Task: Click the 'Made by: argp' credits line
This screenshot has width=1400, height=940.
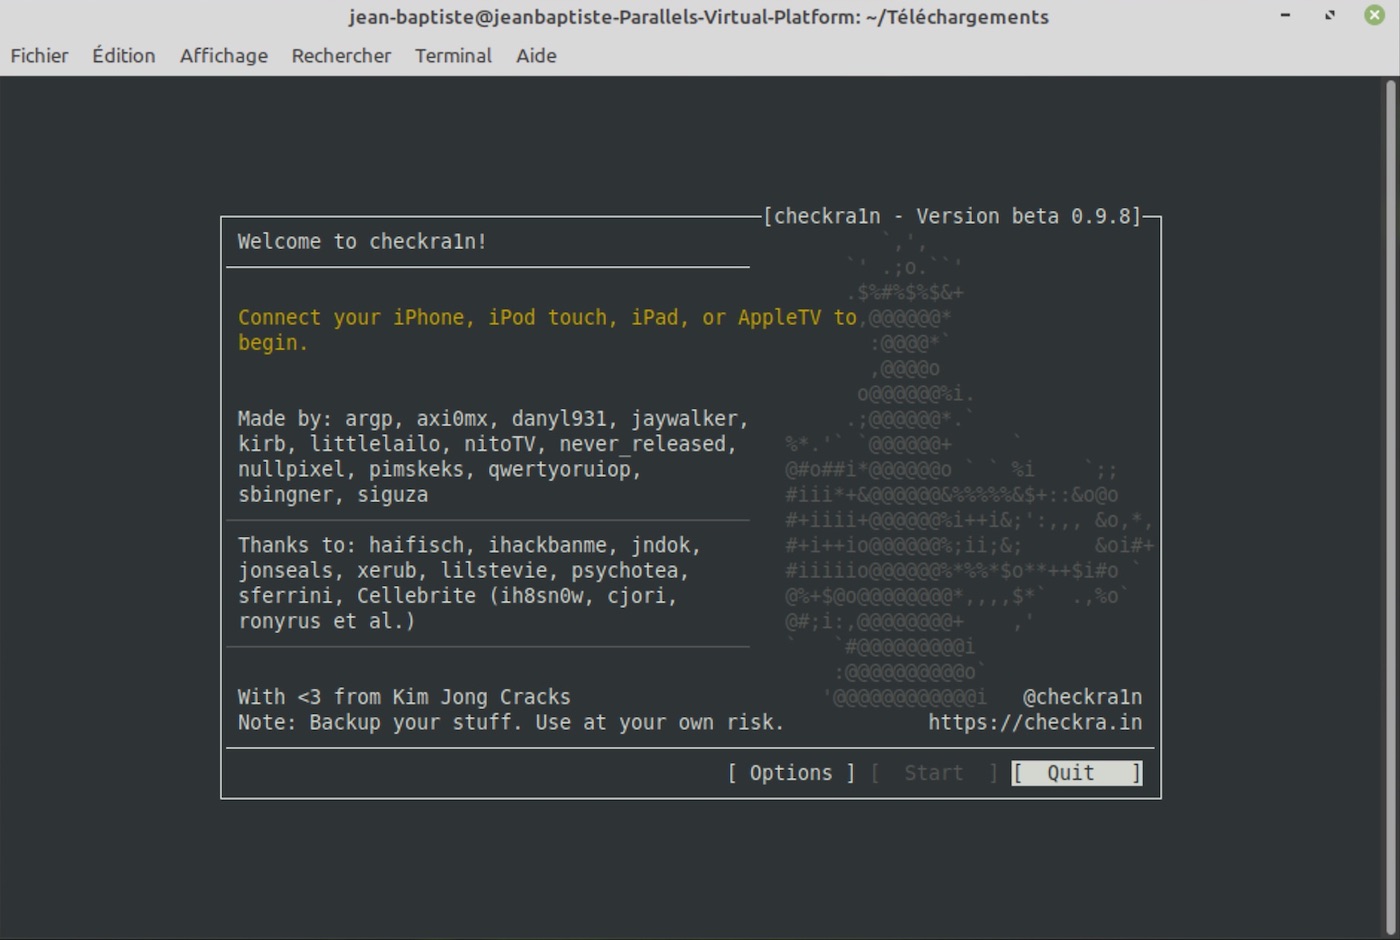Action: click(493, 419)
